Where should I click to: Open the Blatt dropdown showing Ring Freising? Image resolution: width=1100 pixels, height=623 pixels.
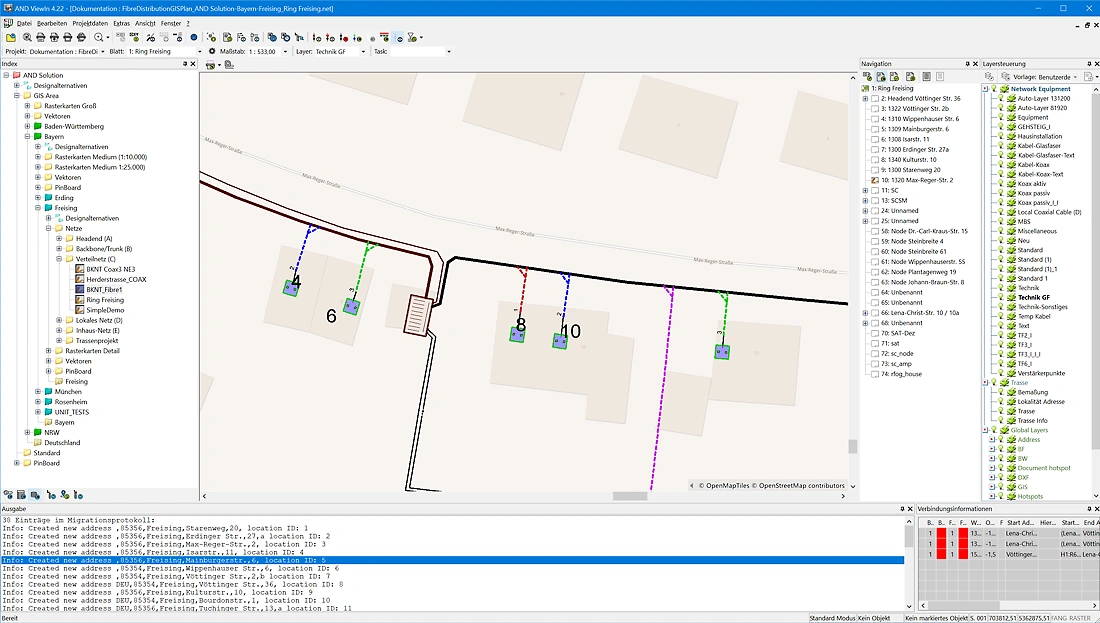pos(199,51)
